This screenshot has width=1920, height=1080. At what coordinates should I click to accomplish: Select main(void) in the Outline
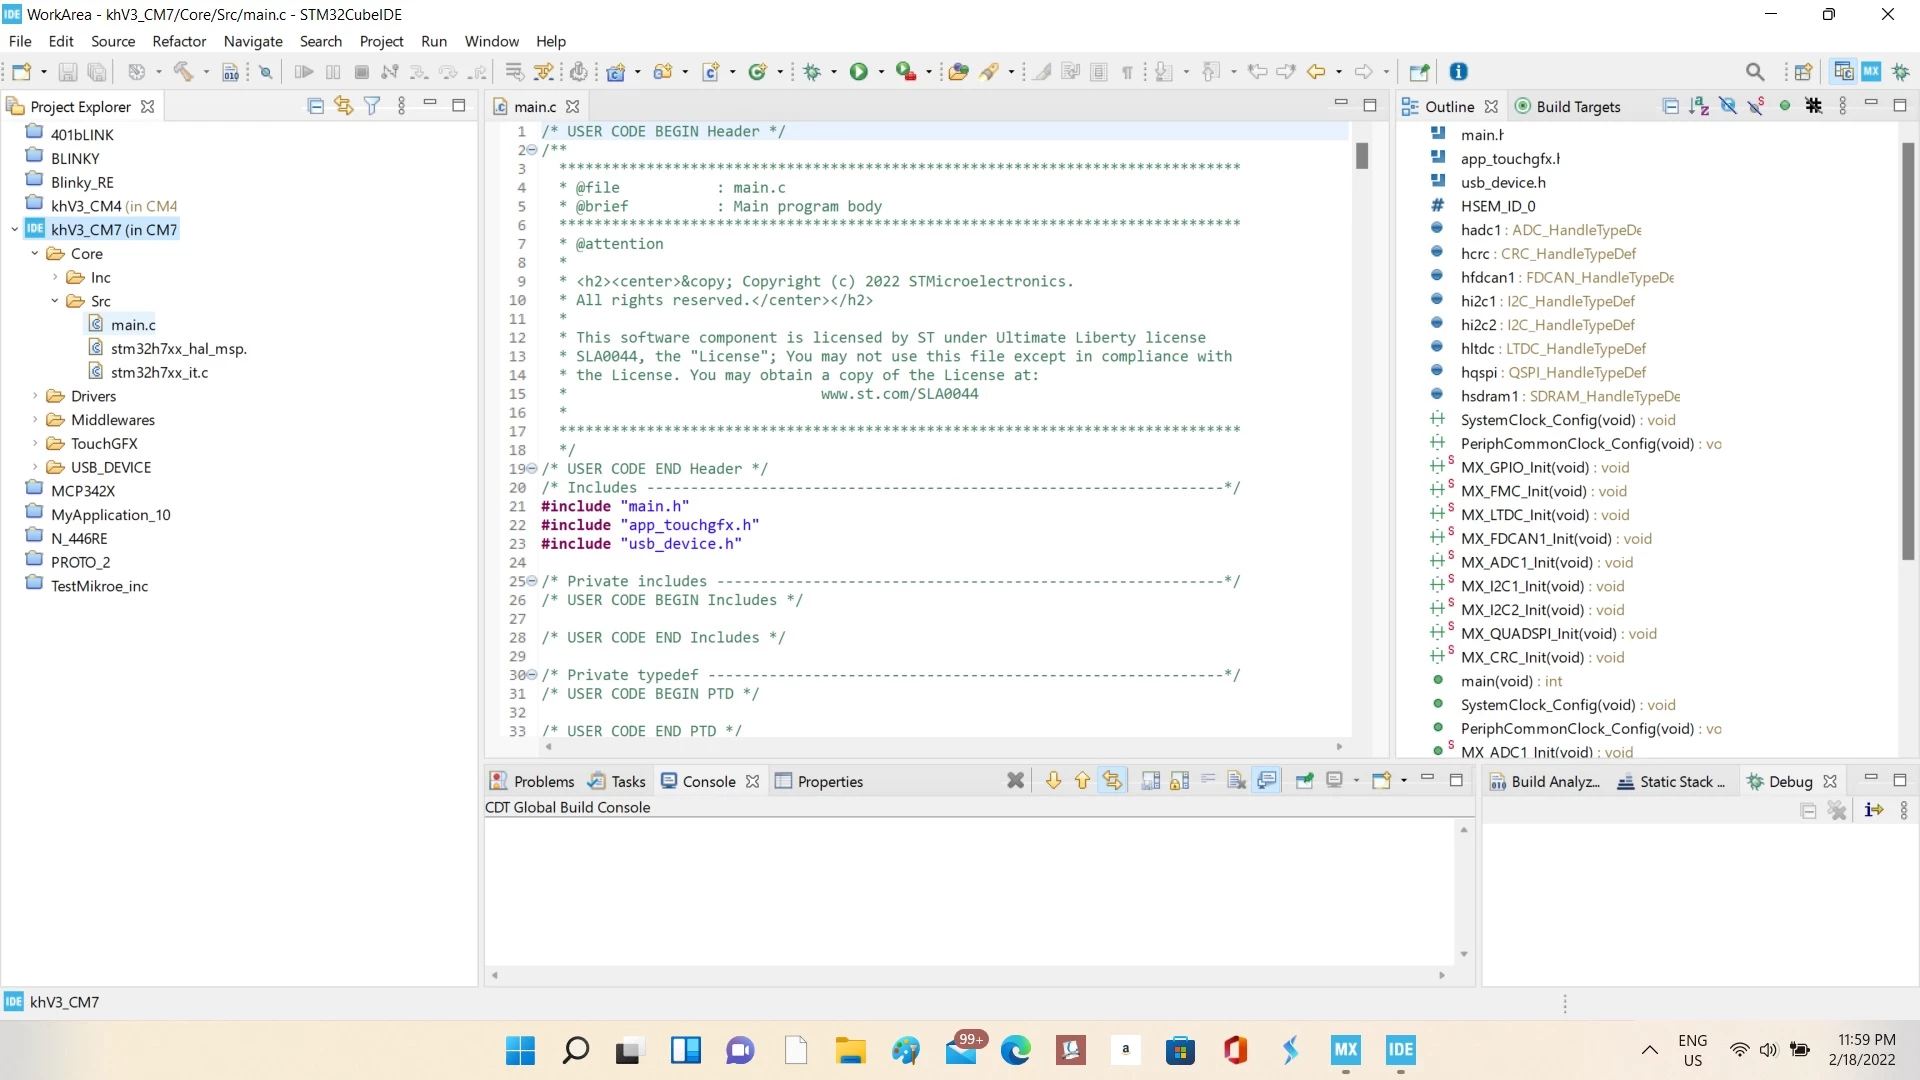[1496, 681]
